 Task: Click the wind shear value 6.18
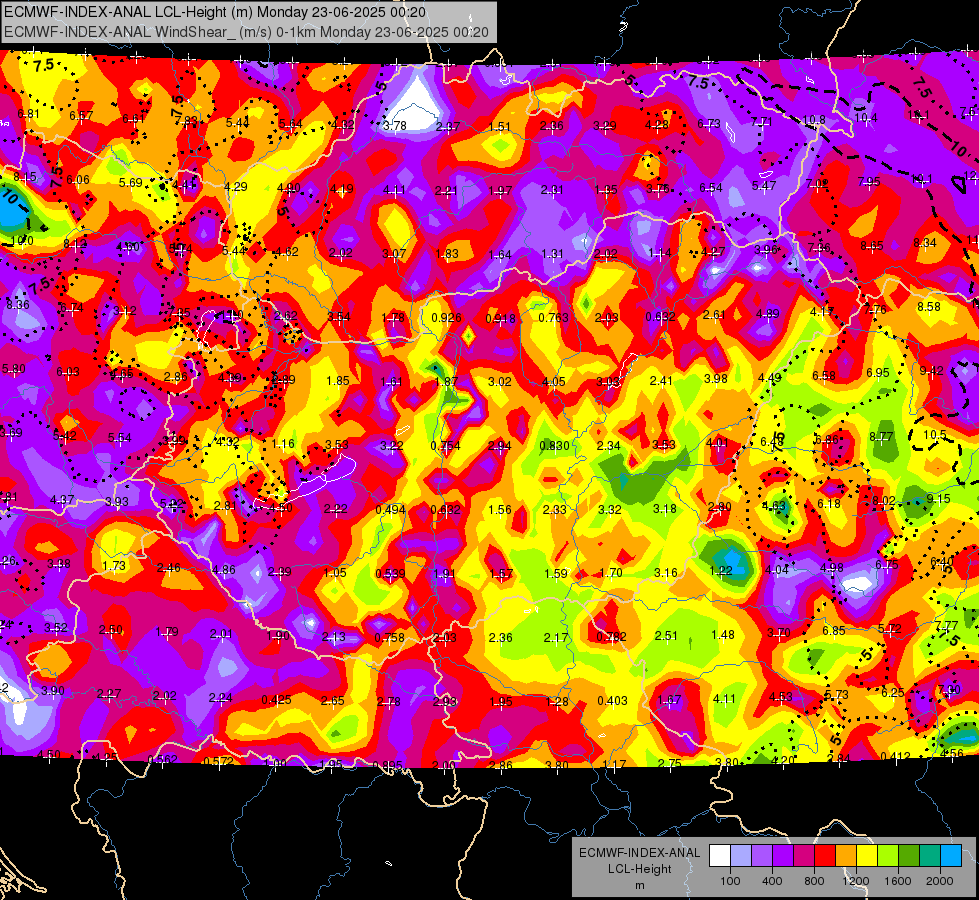829,503
